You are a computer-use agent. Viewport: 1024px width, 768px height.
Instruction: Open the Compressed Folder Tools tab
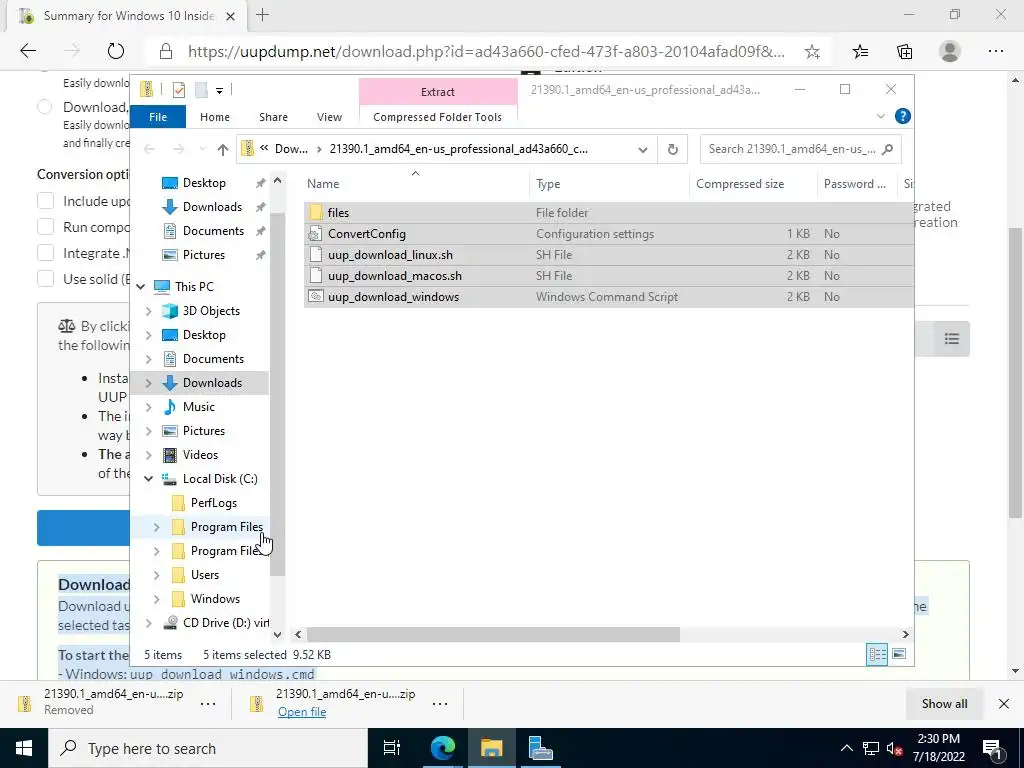438,117
